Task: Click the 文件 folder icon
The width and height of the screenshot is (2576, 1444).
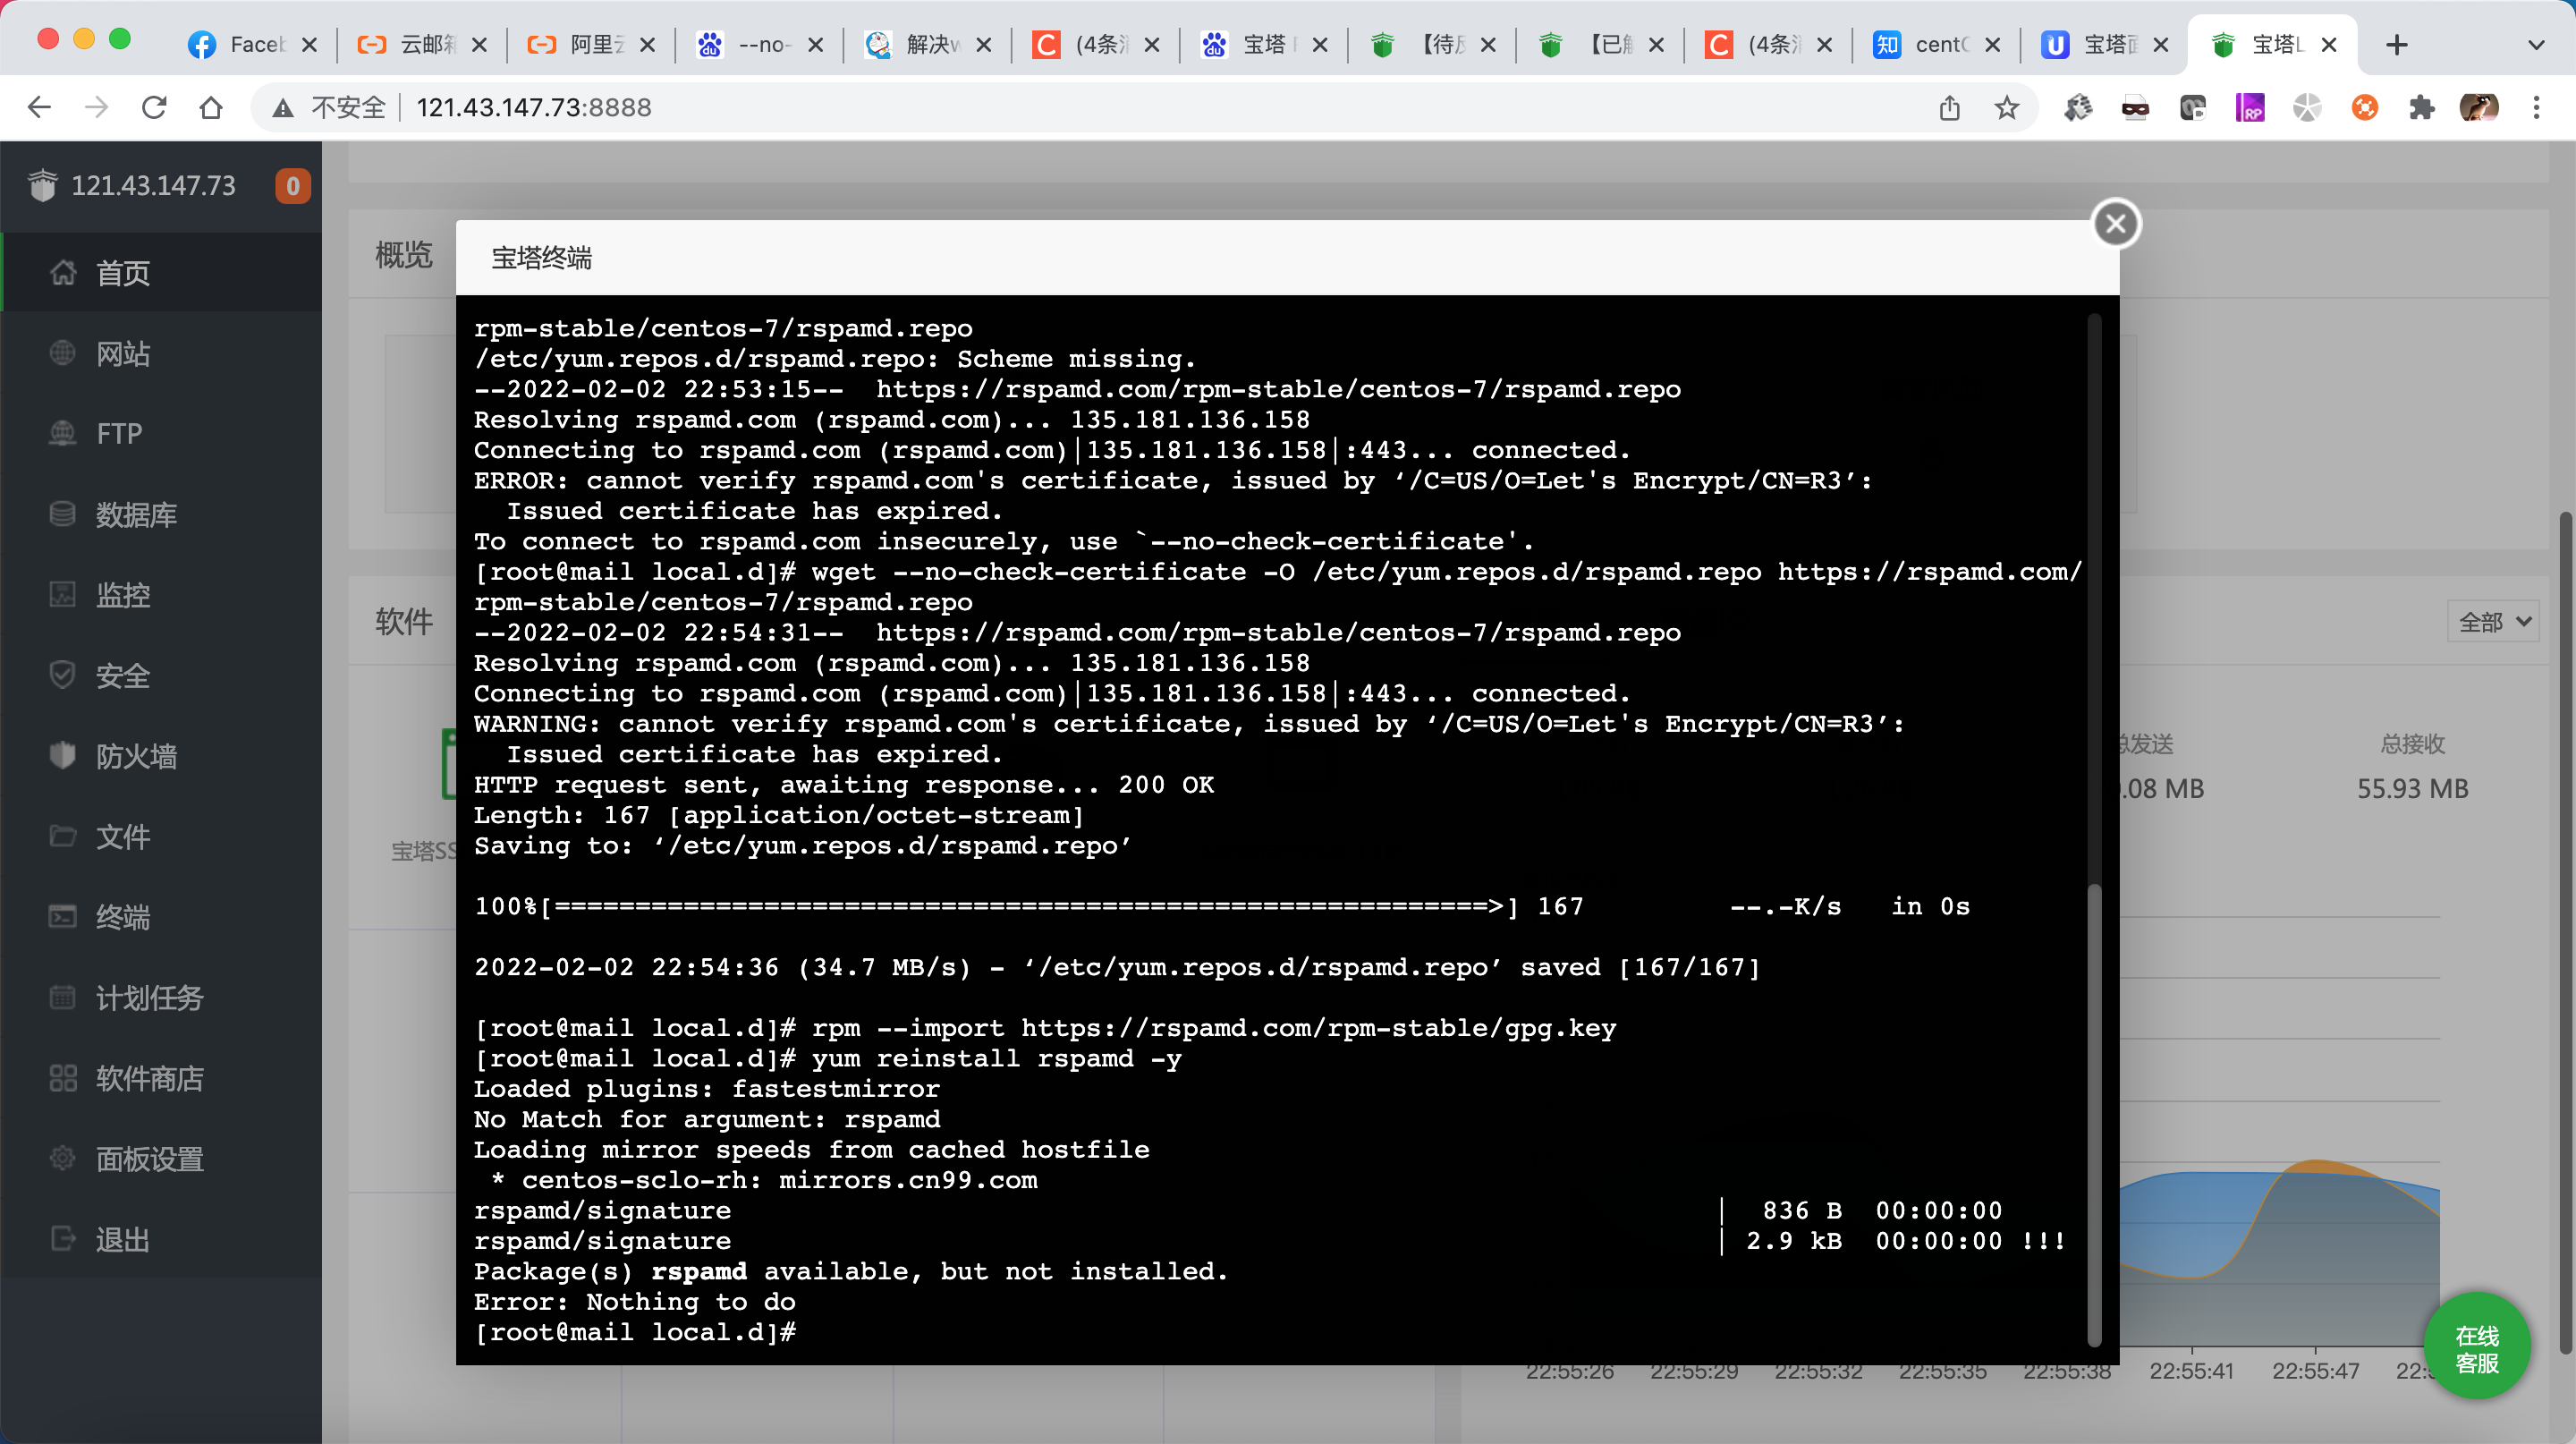Action: coord(62,836)
